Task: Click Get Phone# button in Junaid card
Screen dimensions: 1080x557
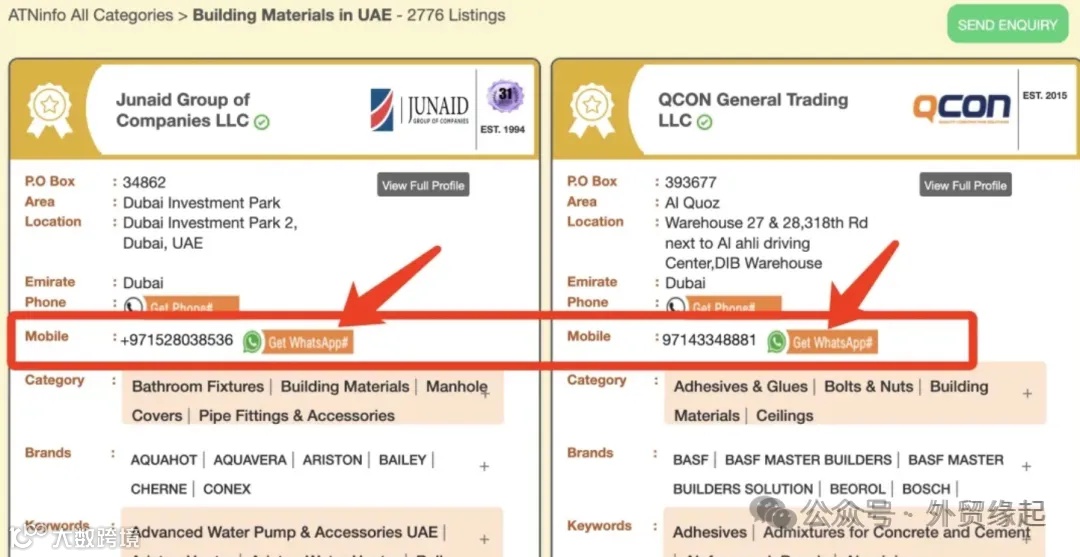Action: coord(191,306)
